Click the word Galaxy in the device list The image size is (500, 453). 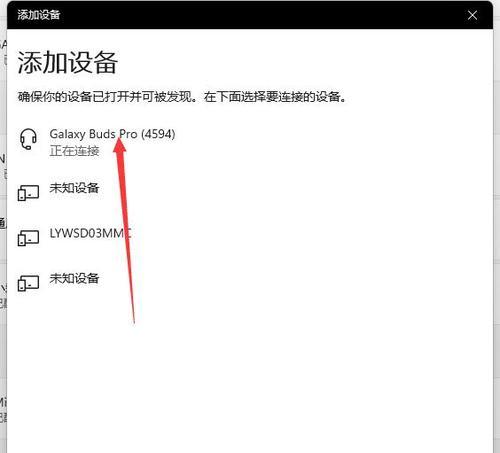[67, 134]
